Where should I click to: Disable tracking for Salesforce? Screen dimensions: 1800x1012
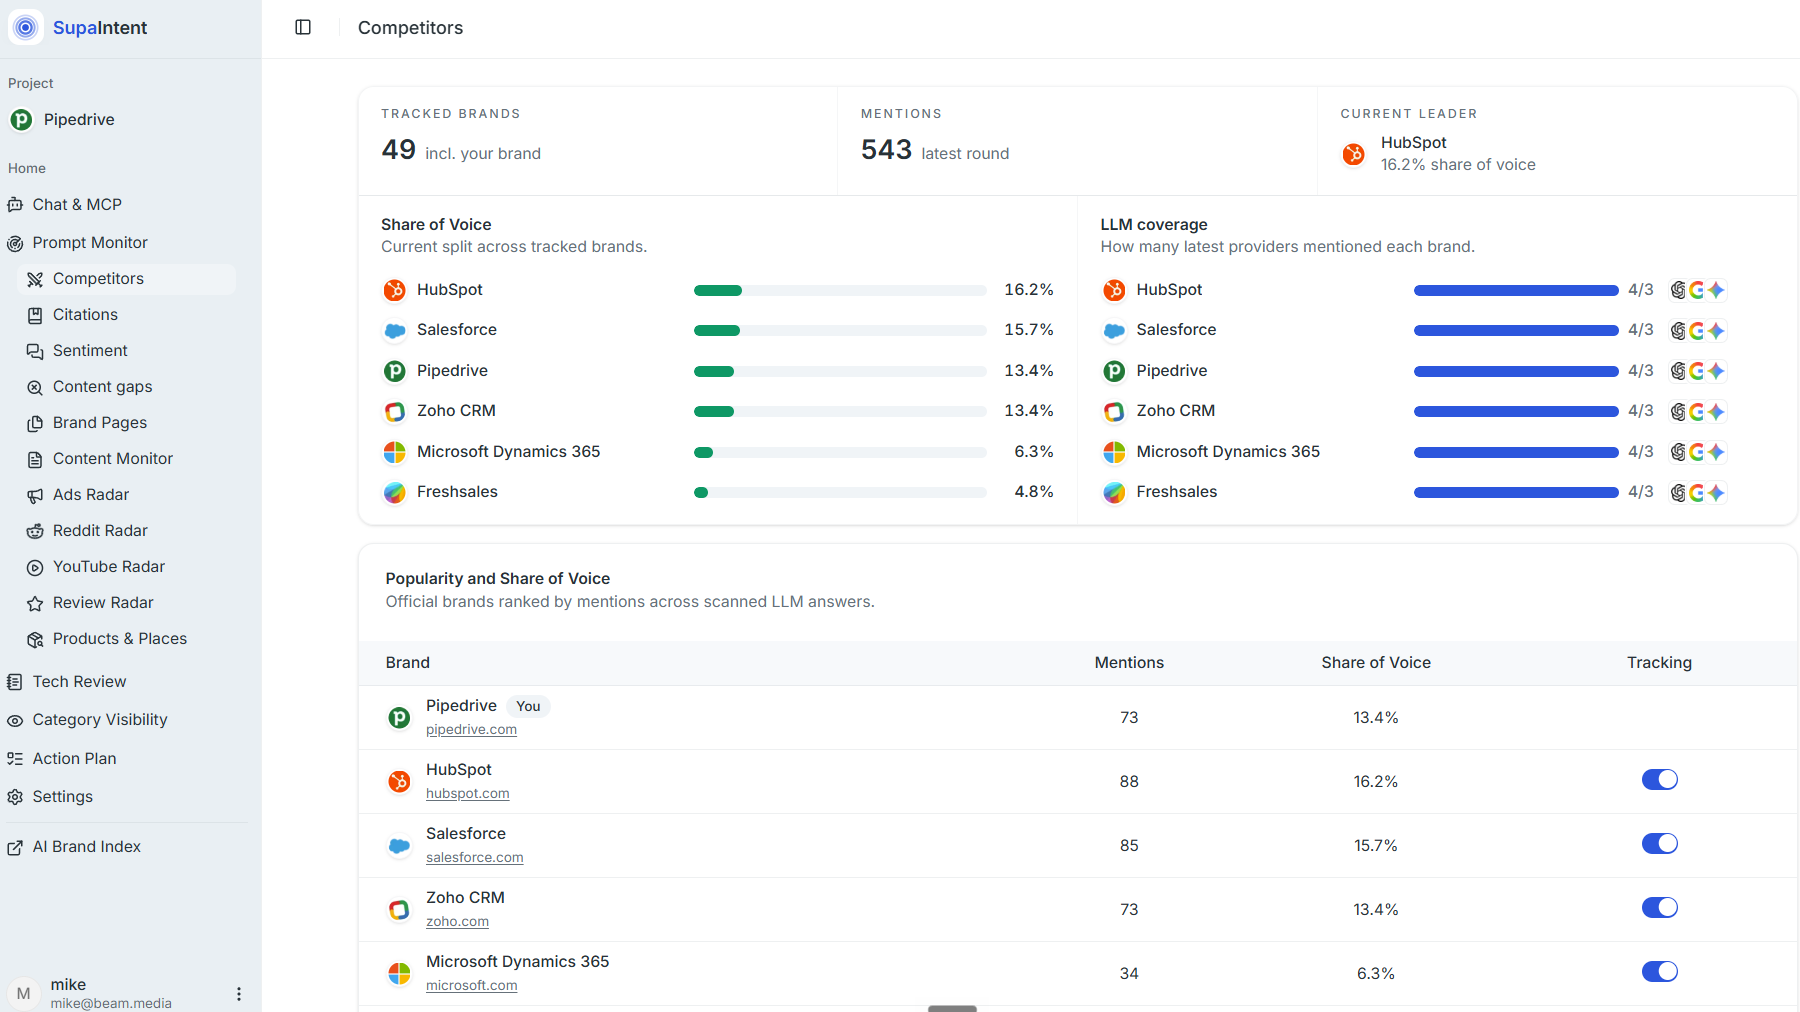click(x=1659, y=843)
